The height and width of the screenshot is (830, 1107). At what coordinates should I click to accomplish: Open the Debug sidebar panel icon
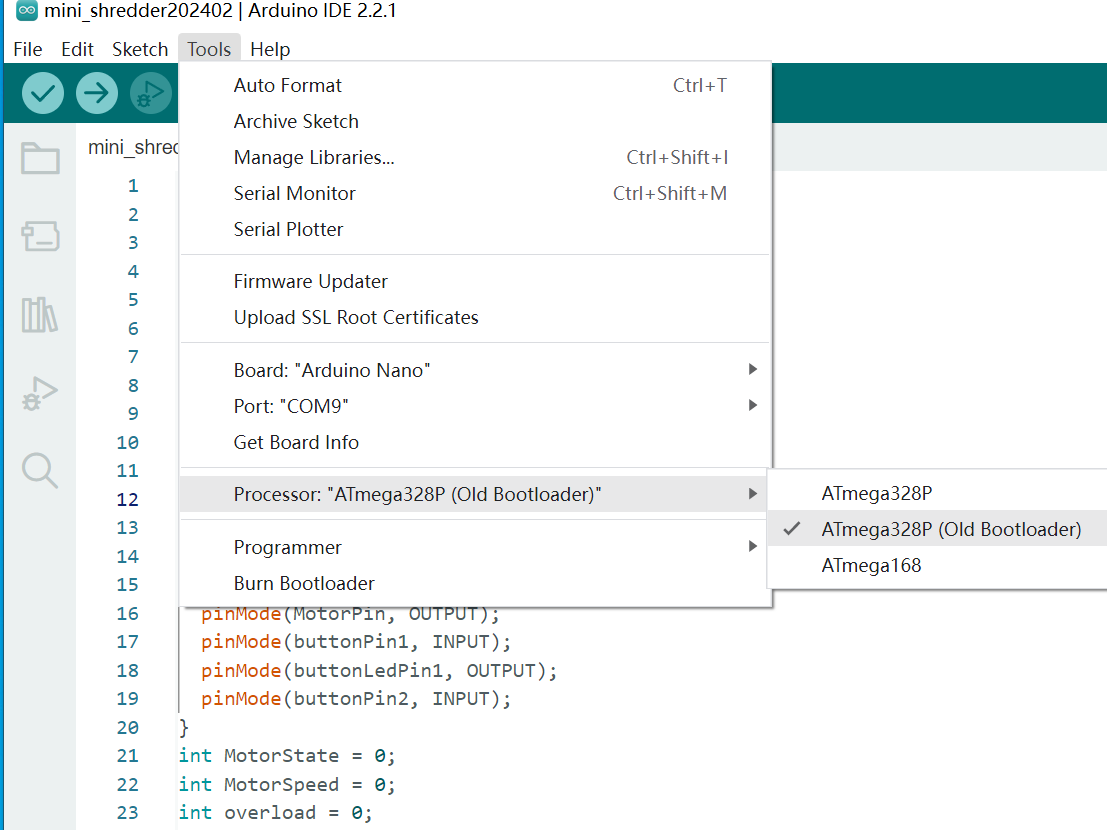pos(40,393)
